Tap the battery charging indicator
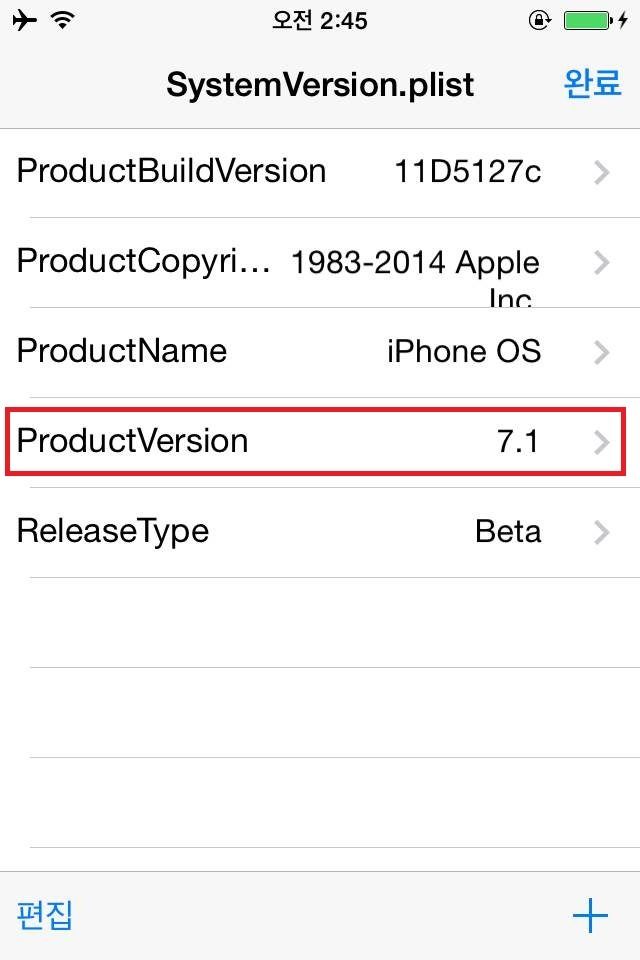640x960 pixels. (x=594, y=21)
